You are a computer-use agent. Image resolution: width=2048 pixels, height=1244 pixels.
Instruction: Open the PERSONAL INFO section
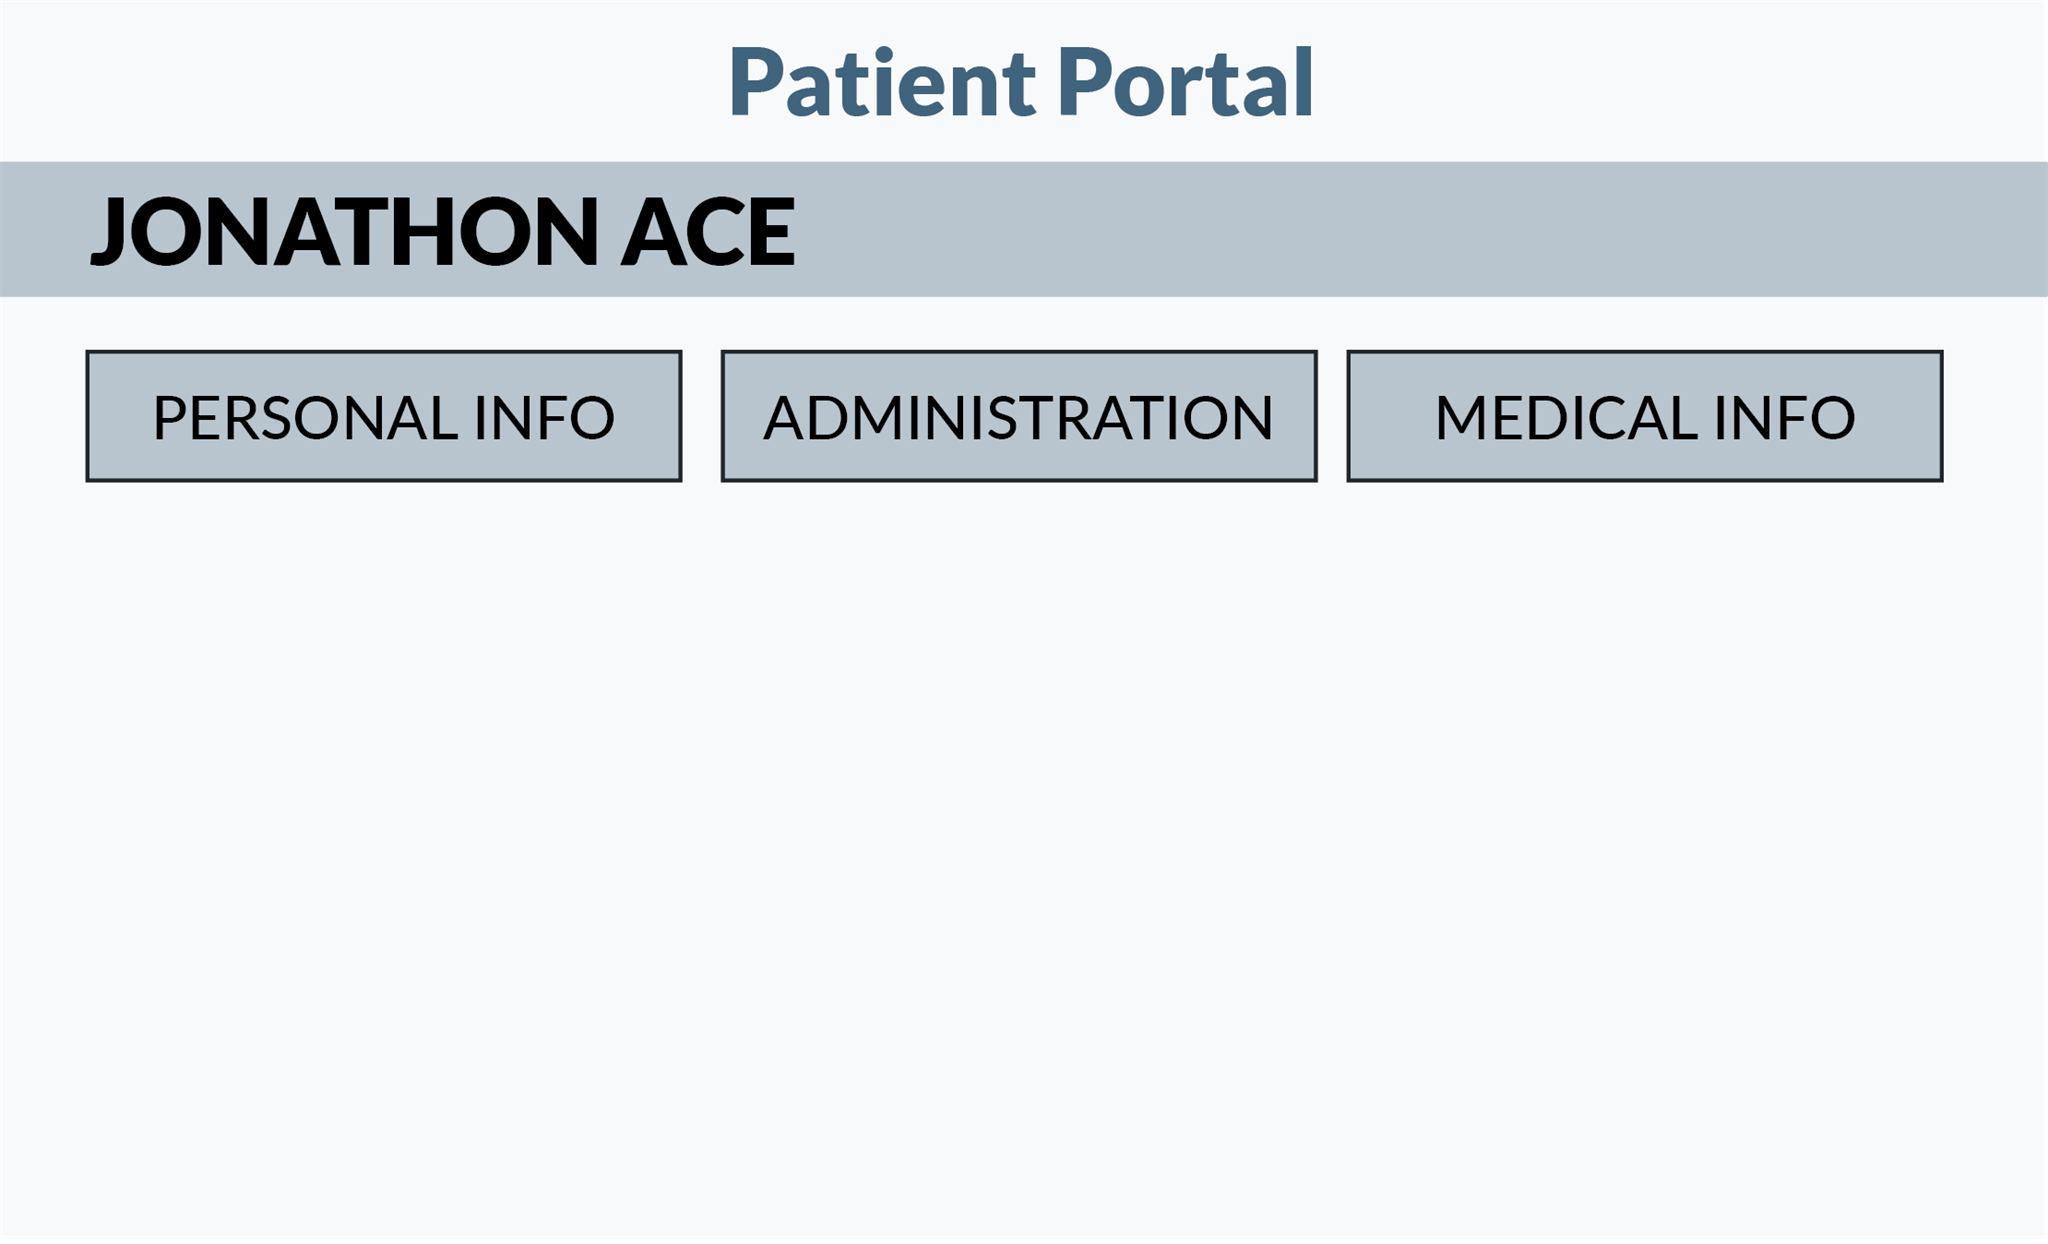[x=384, y=416]
